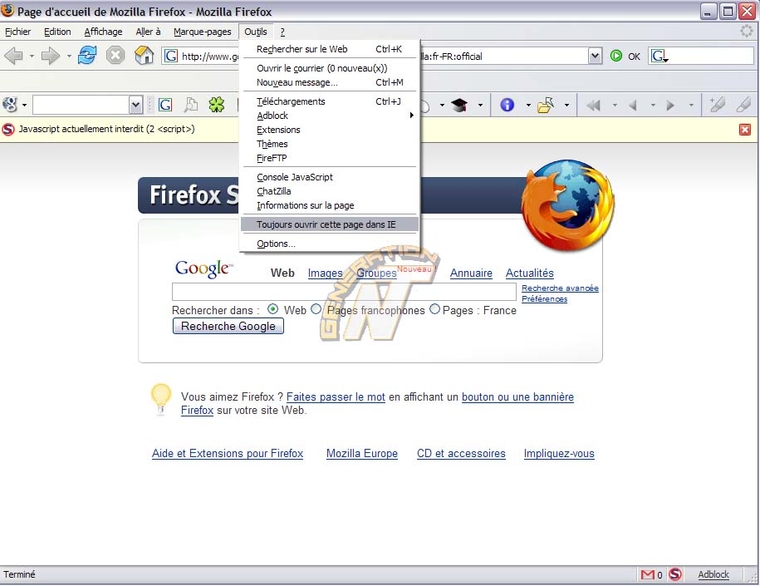
Task: Click the Recherche Google button
Action: pyautogui.click(x=228, y=326)
